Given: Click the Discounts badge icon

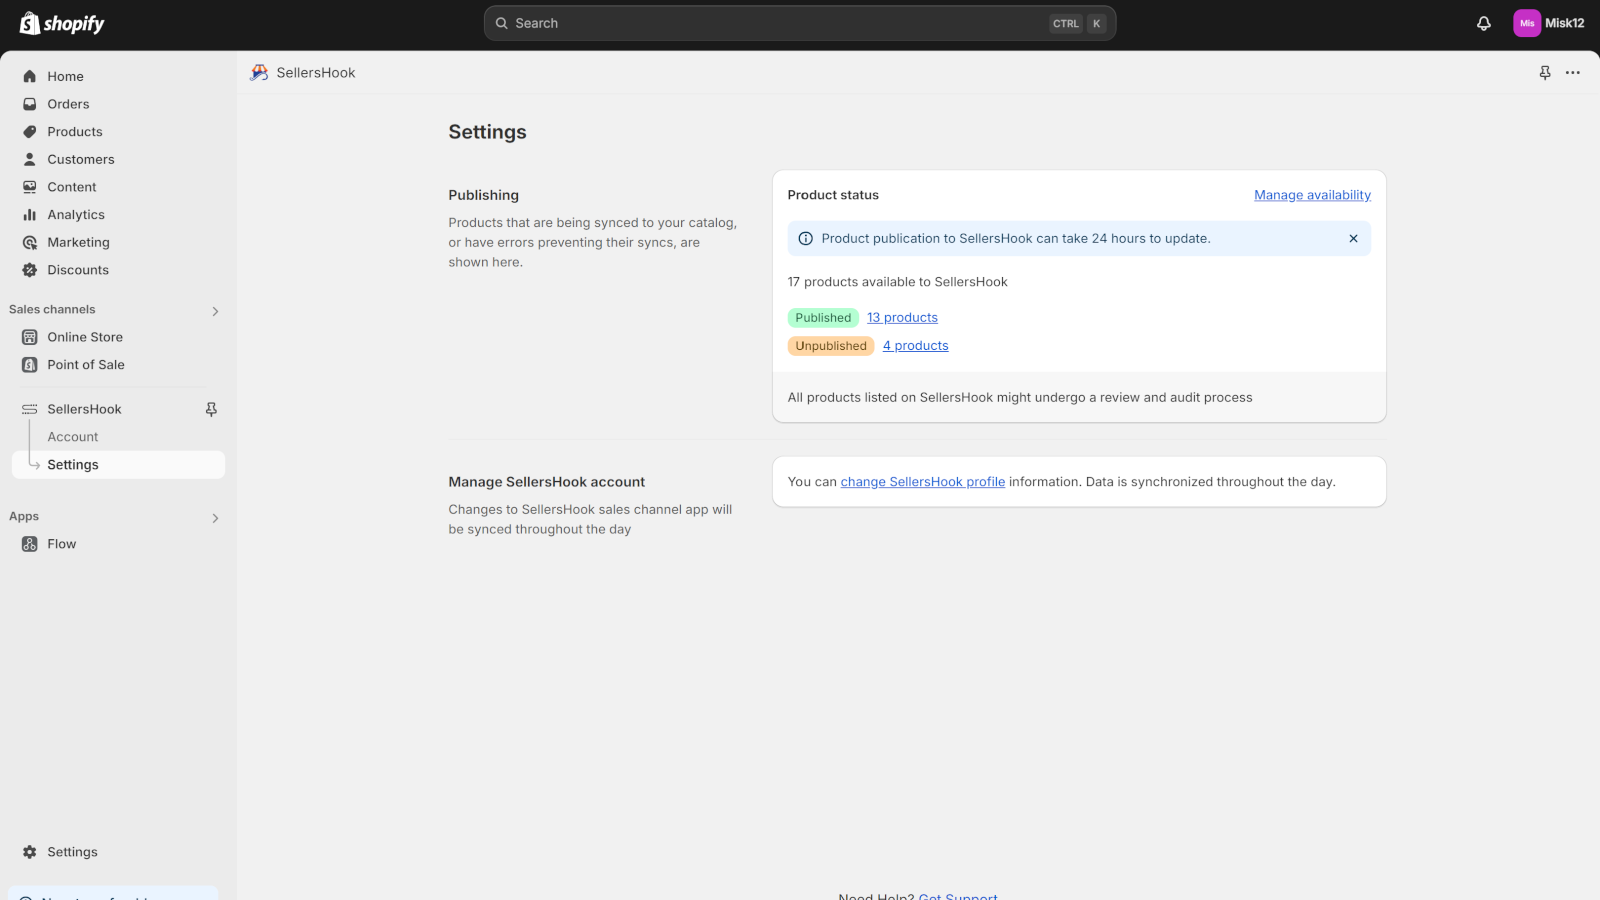Looking at the screenshot, I should coord(30,270).
